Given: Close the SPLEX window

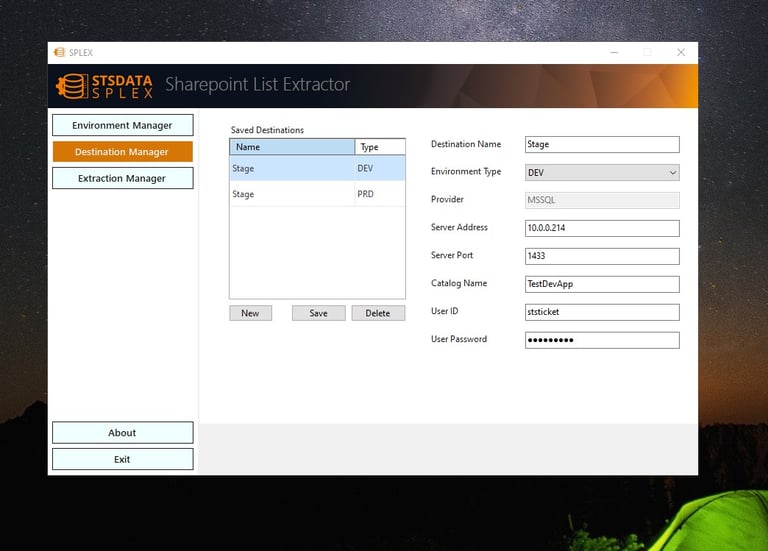Looking at the screenshot, I should pos(681,52).
